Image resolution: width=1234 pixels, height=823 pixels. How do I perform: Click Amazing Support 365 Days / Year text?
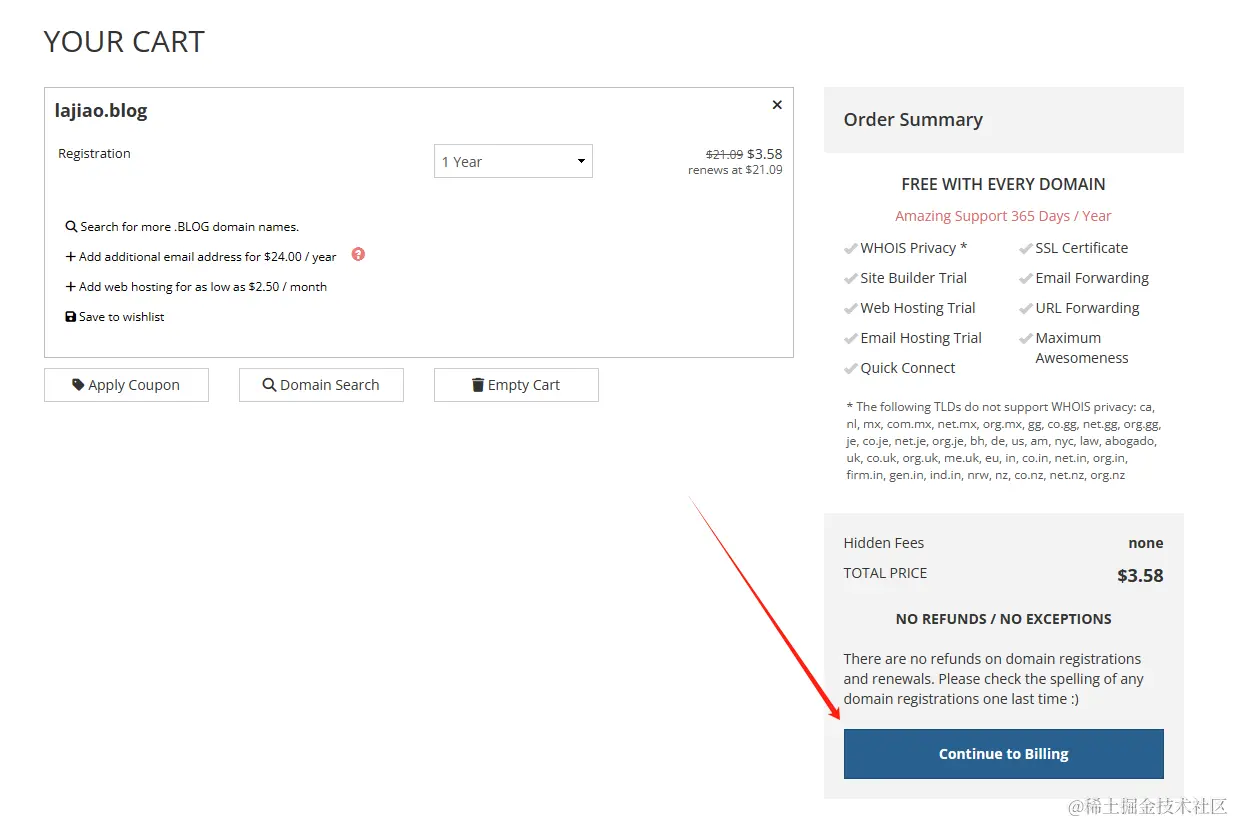(1003, 216)
